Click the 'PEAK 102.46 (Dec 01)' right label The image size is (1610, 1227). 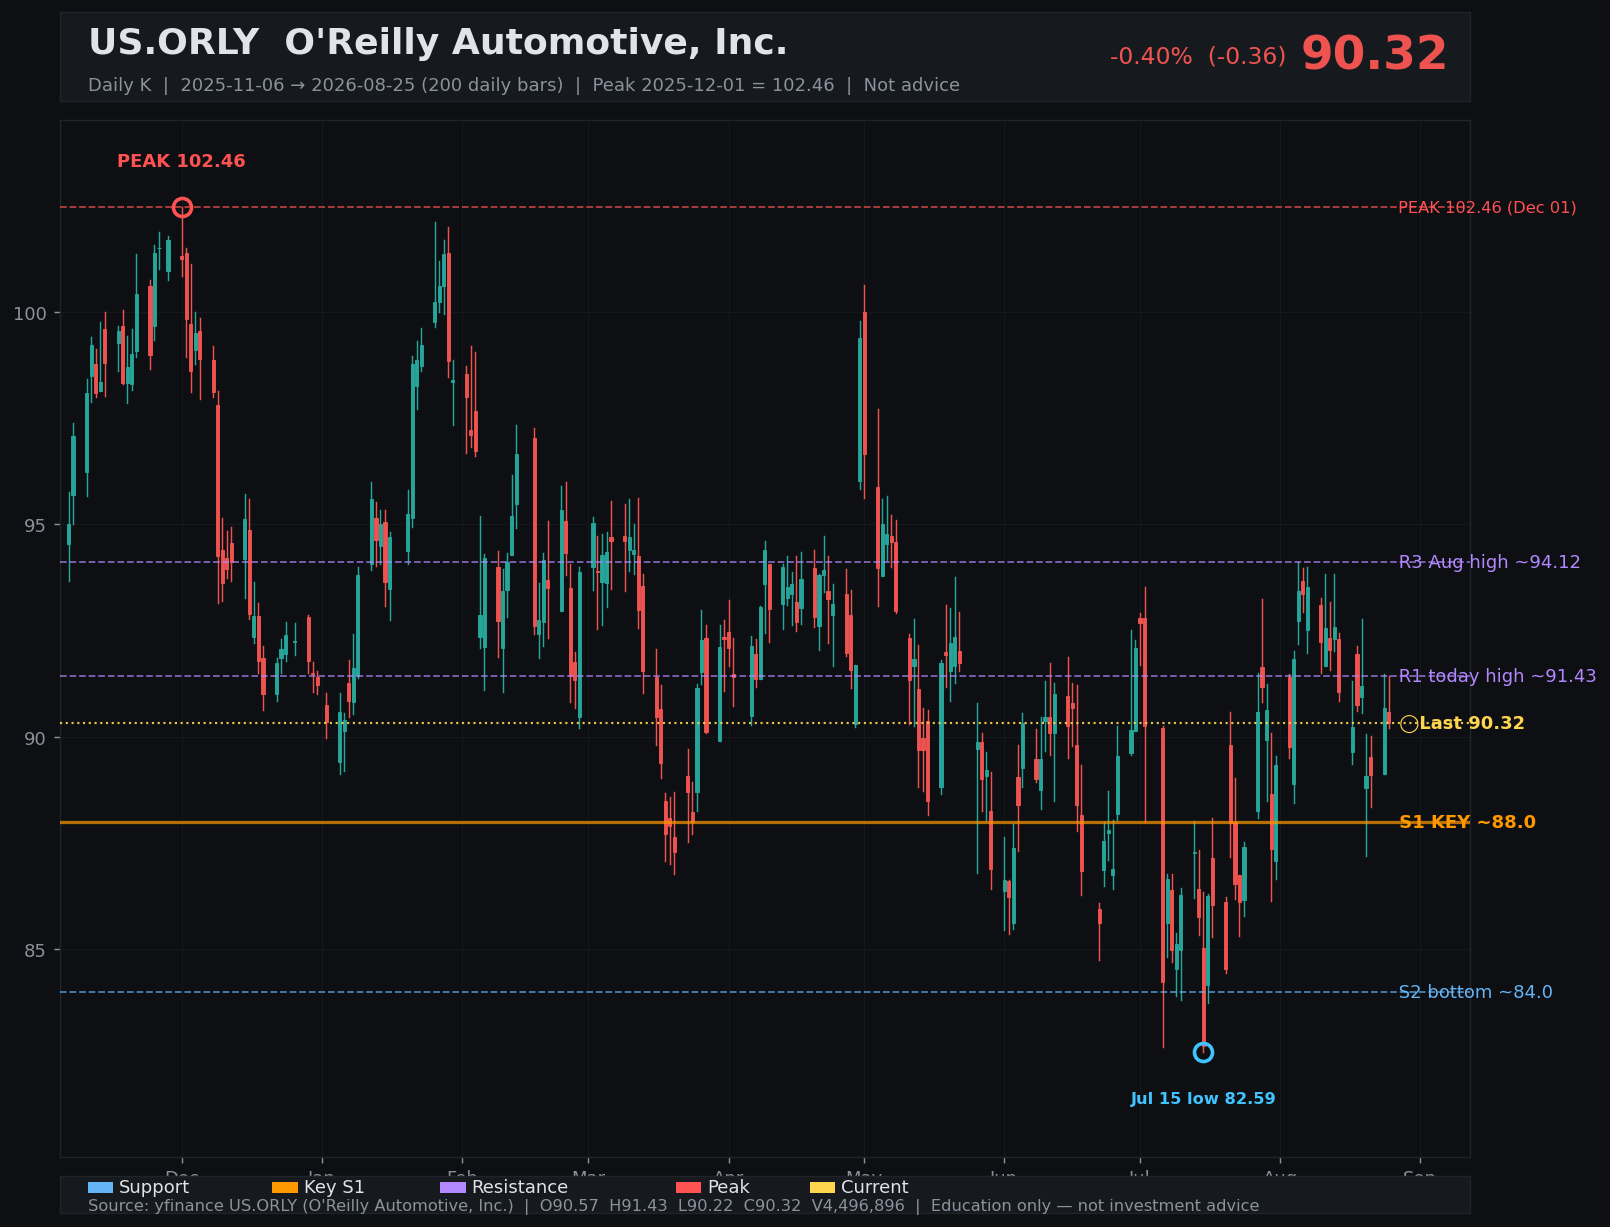tap(1487, 208)
